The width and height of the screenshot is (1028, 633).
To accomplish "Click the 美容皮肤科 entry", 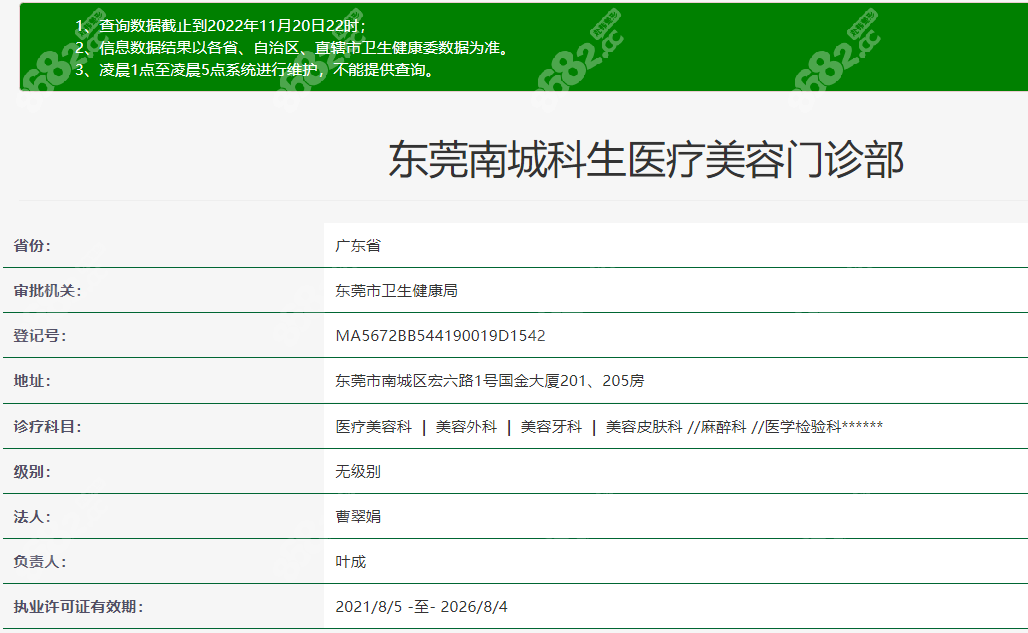I will pyautogui.click(x=644, y=427).
